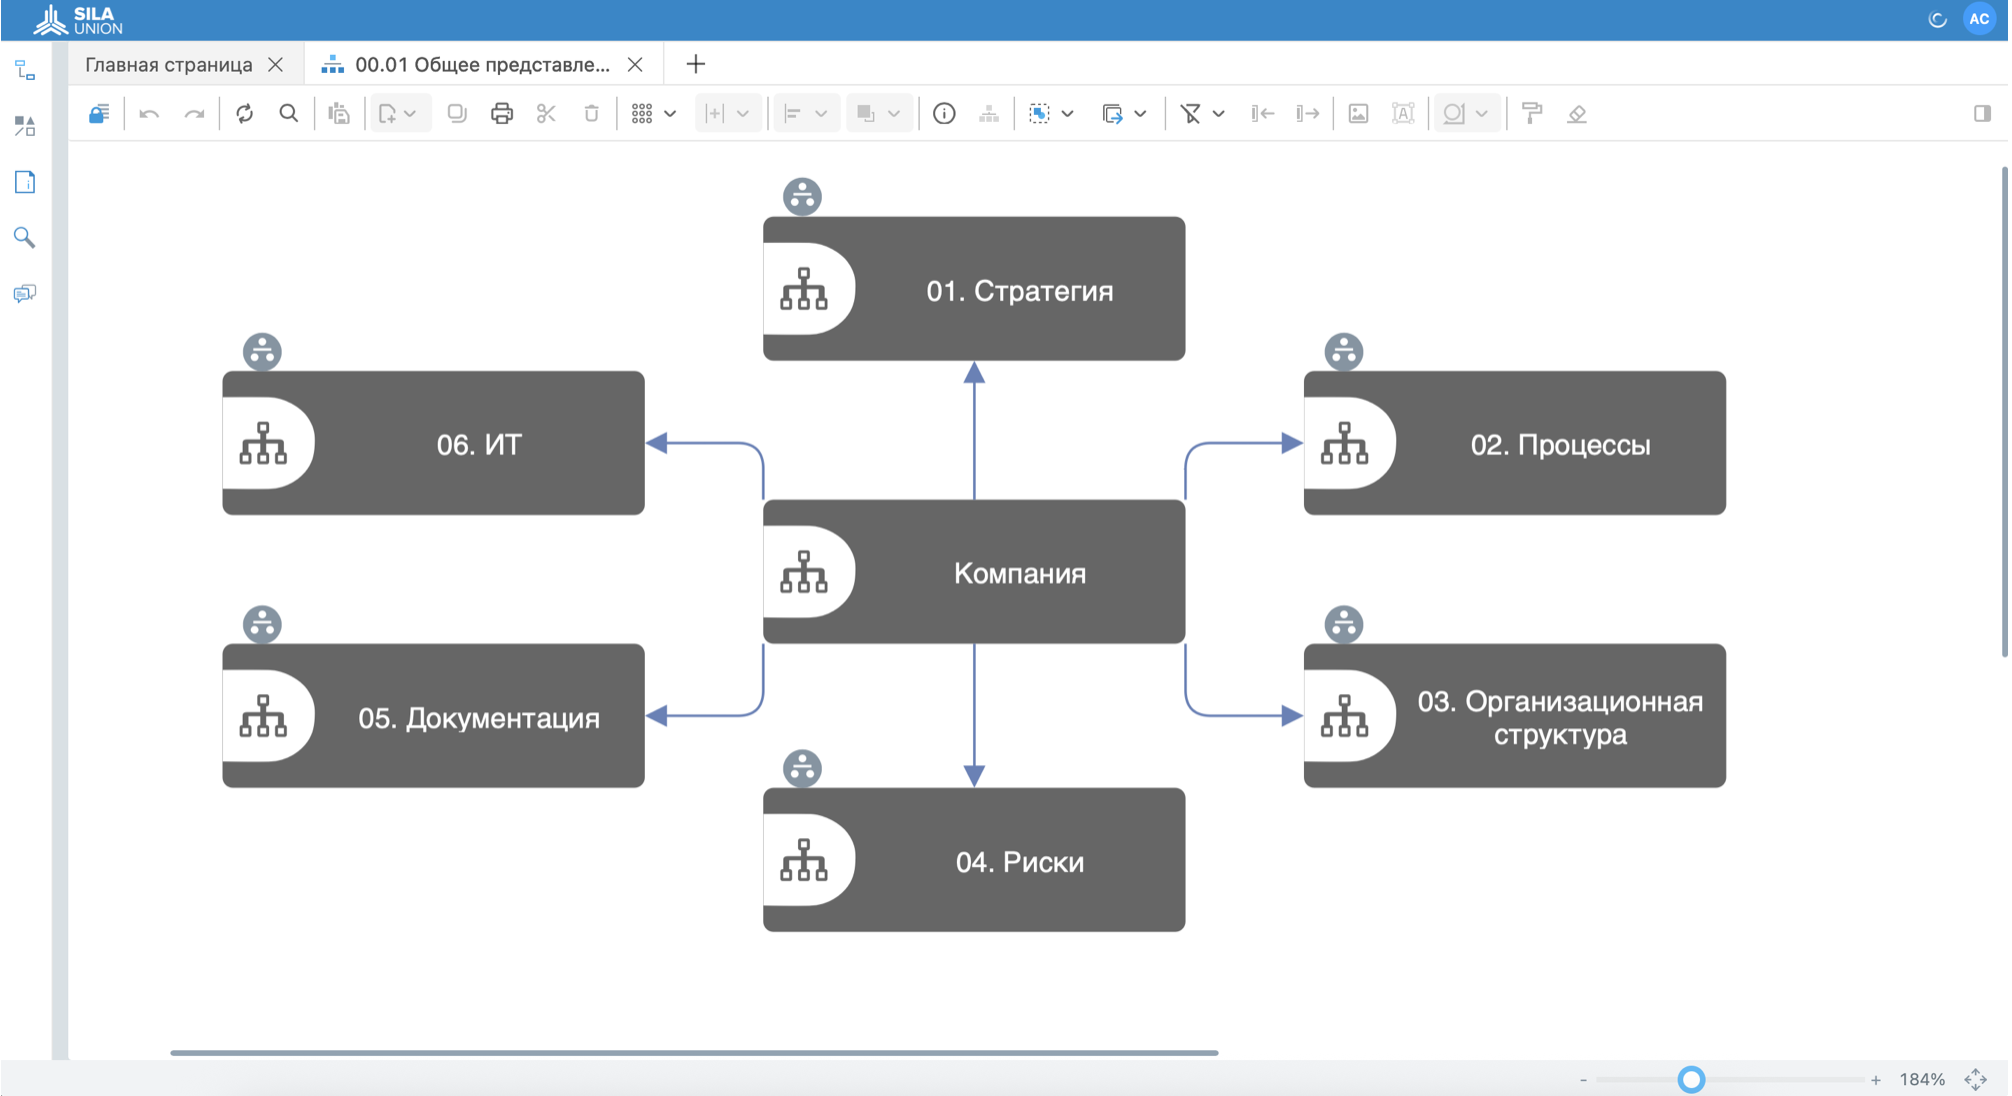Click the print diagram icon

coord(502,114)
